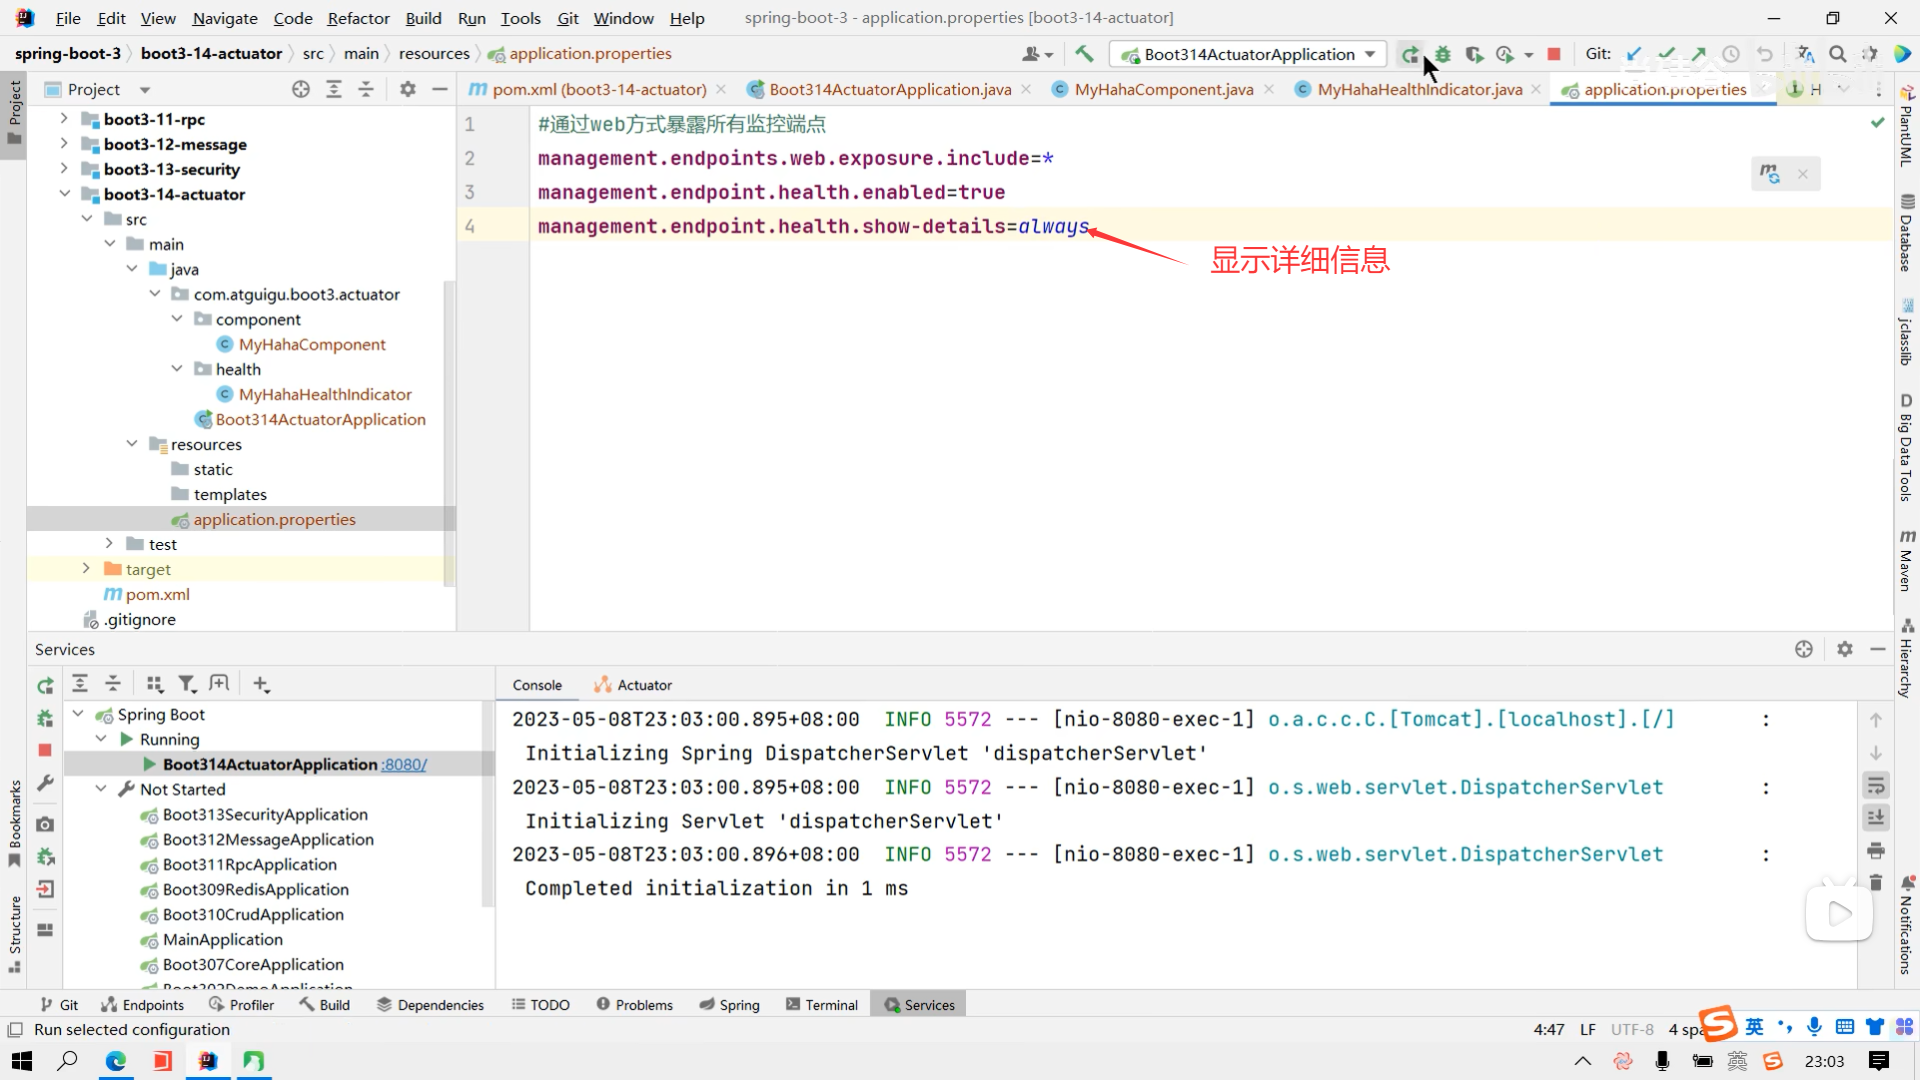Collapse the Not Started services node
This screenshot has width=1920, height=1080.
[101, 789]
